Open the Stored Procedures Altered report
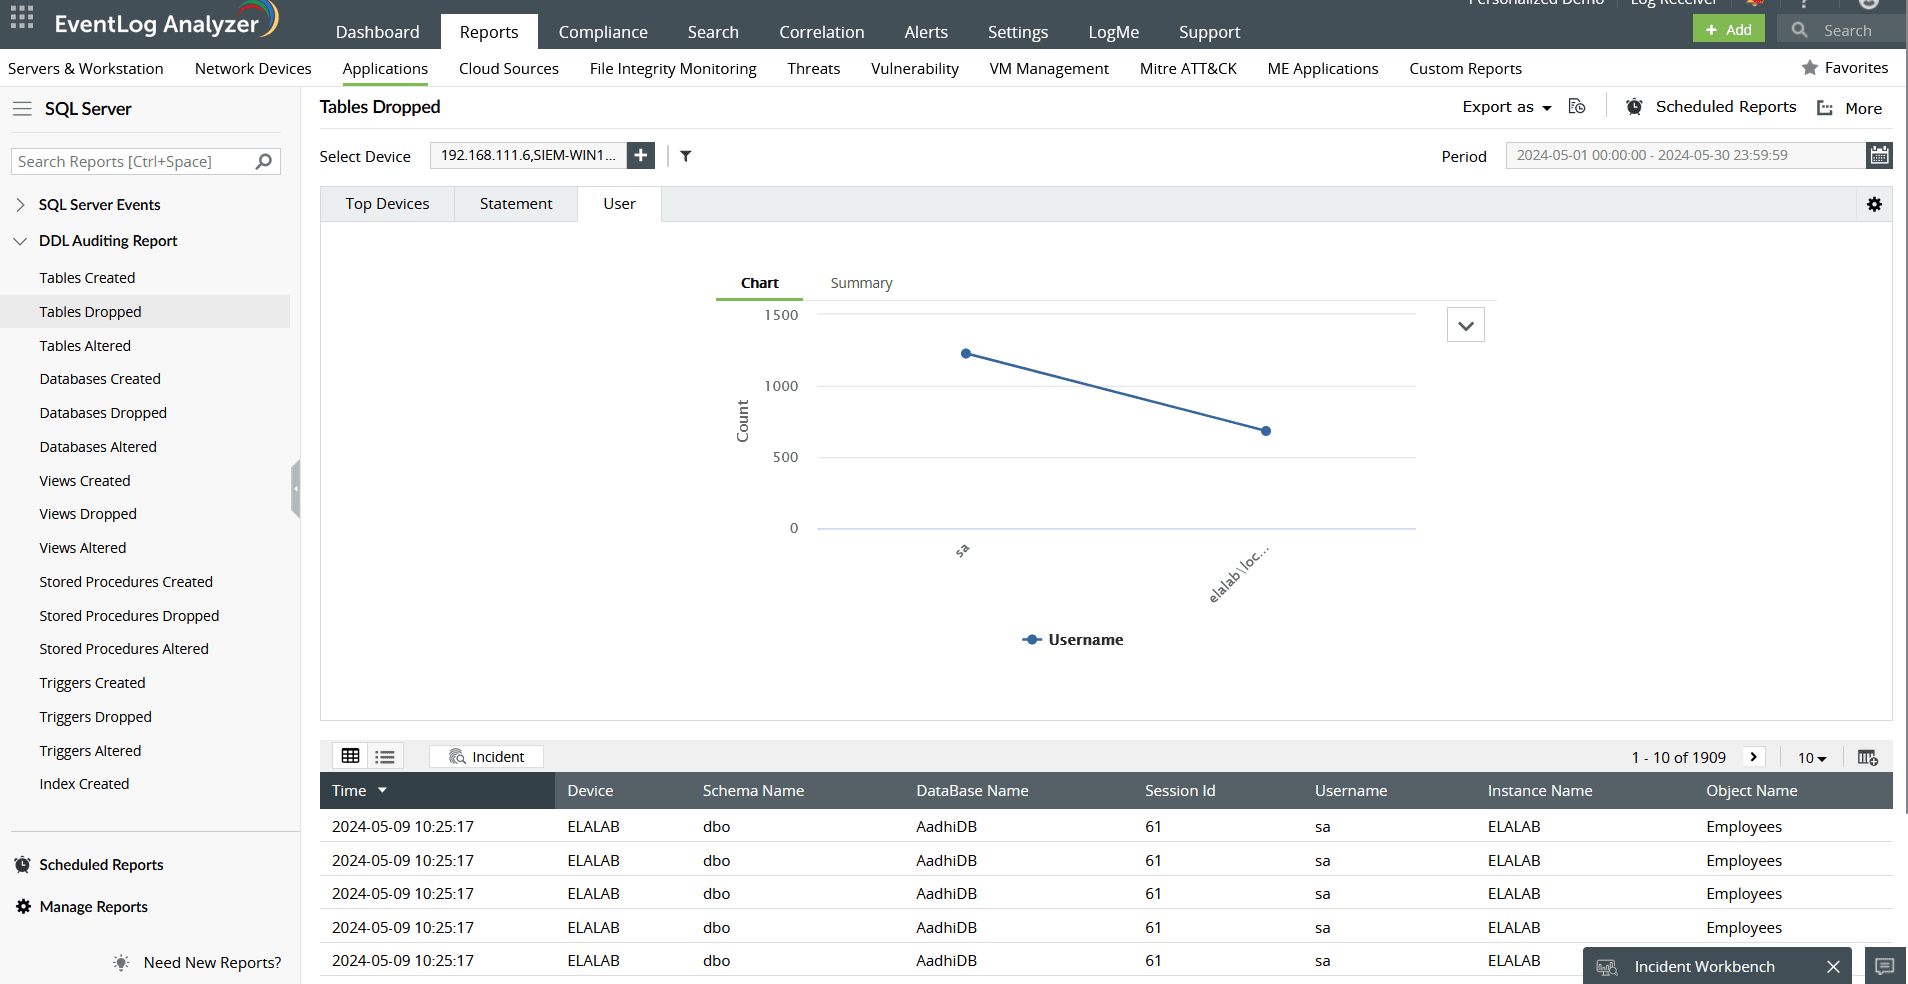 pyautogui.click(x=124, y=649)
